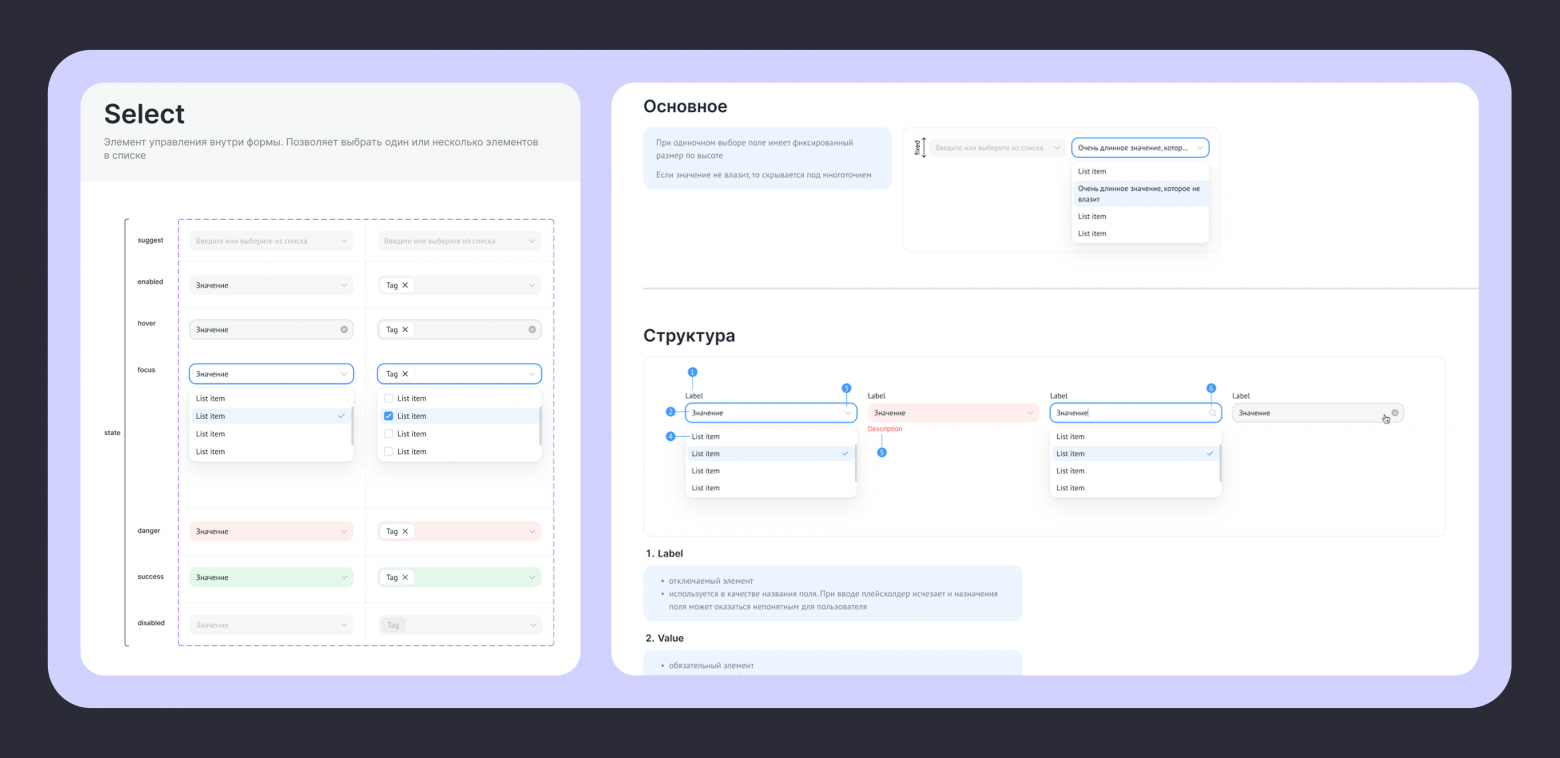Clear the hover-state Значение field with its circle-x icon
Screen dimensions: 1560x758
[x=344, y=329]
